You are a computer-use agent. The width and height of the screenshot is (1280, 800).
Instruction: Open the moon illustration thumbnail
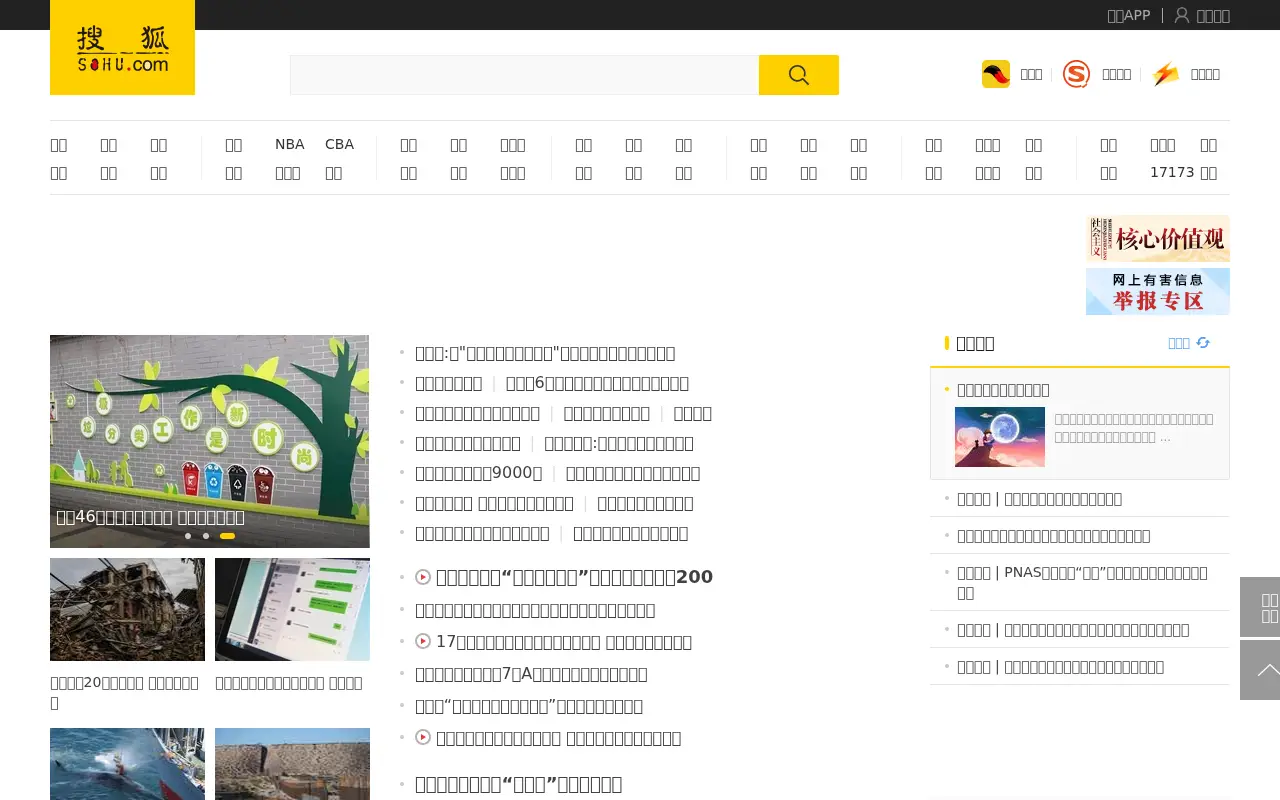[1000, 437]
